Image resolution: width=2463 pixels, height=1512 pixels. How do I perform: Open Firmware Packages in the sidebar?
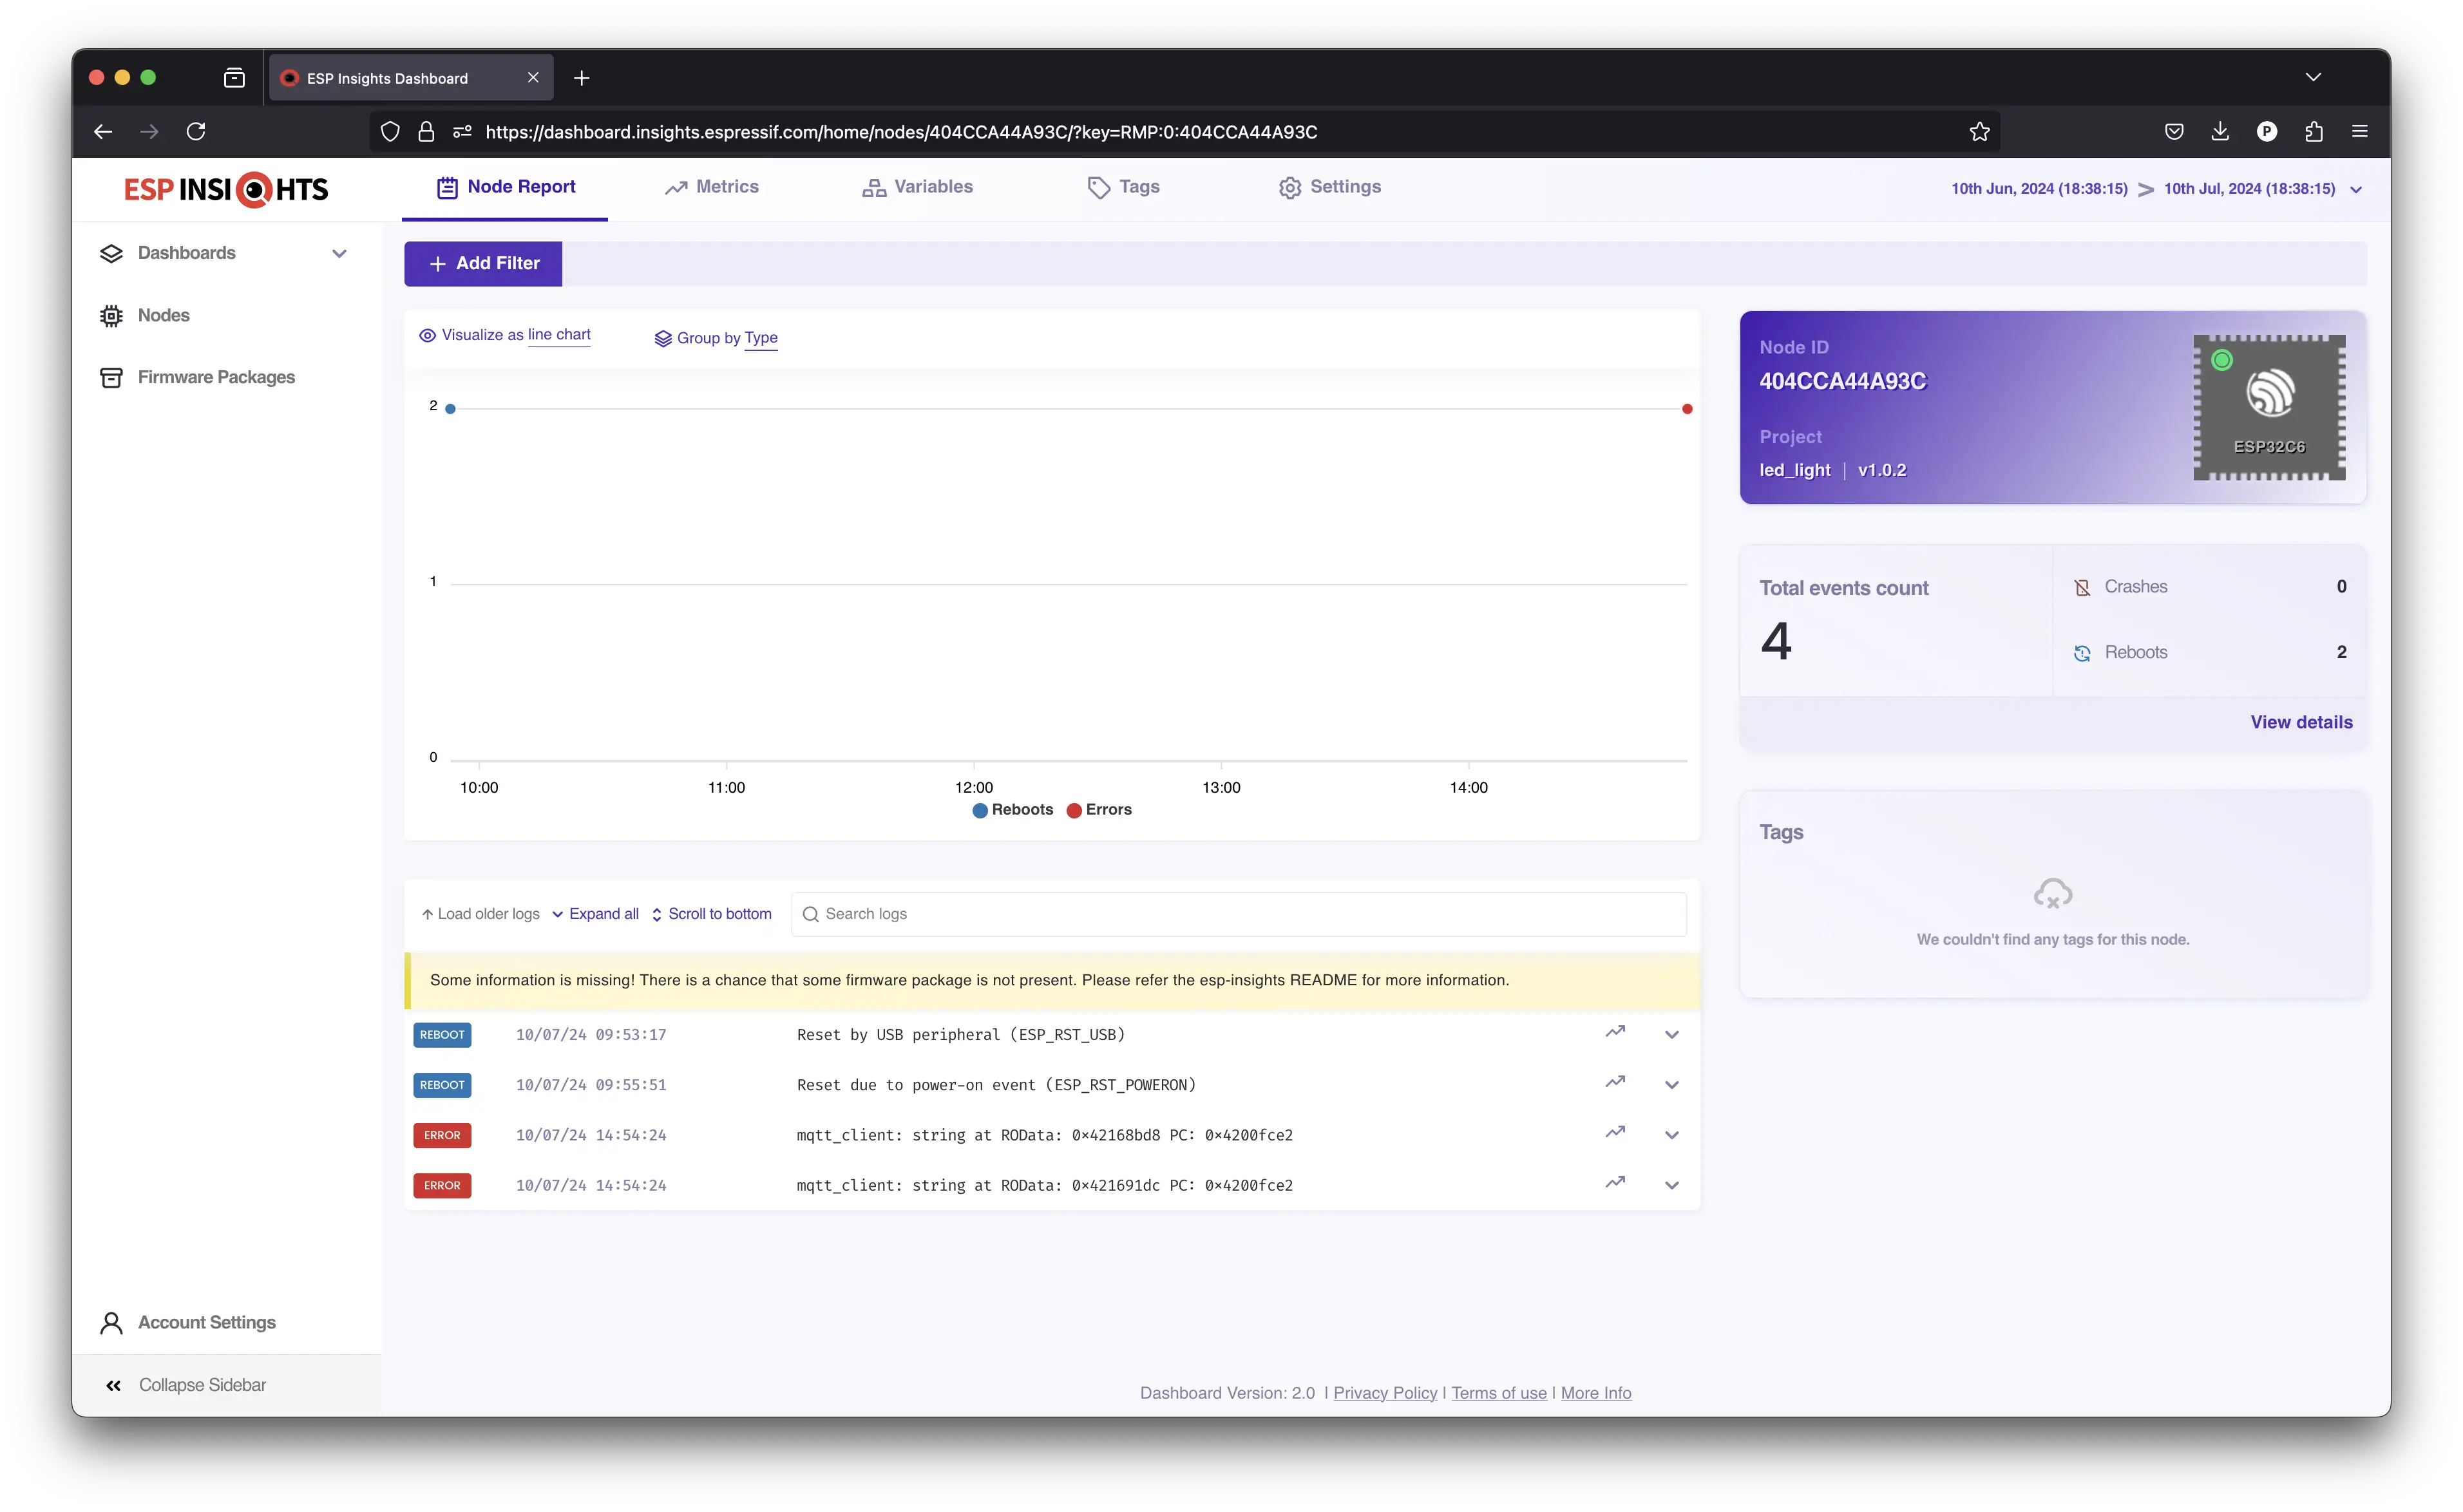[216, 377]
